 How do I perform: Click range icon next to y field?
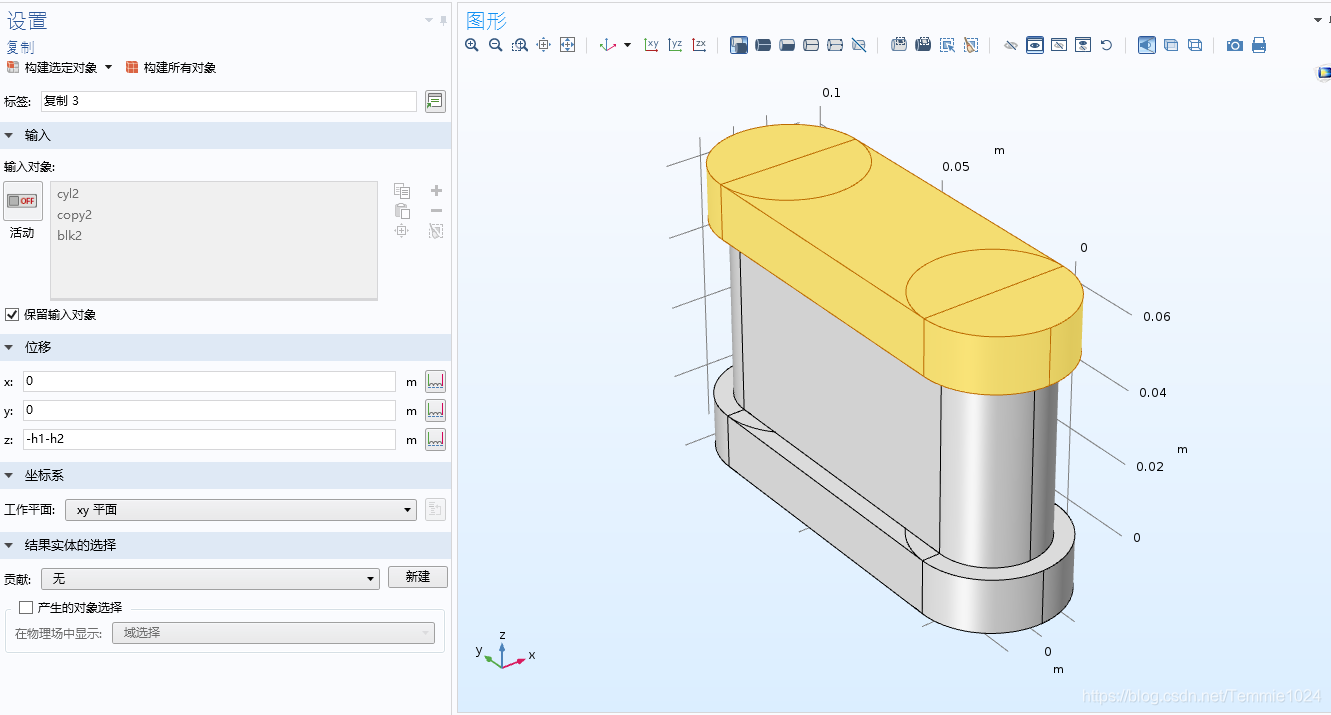(x=435, y=410)
